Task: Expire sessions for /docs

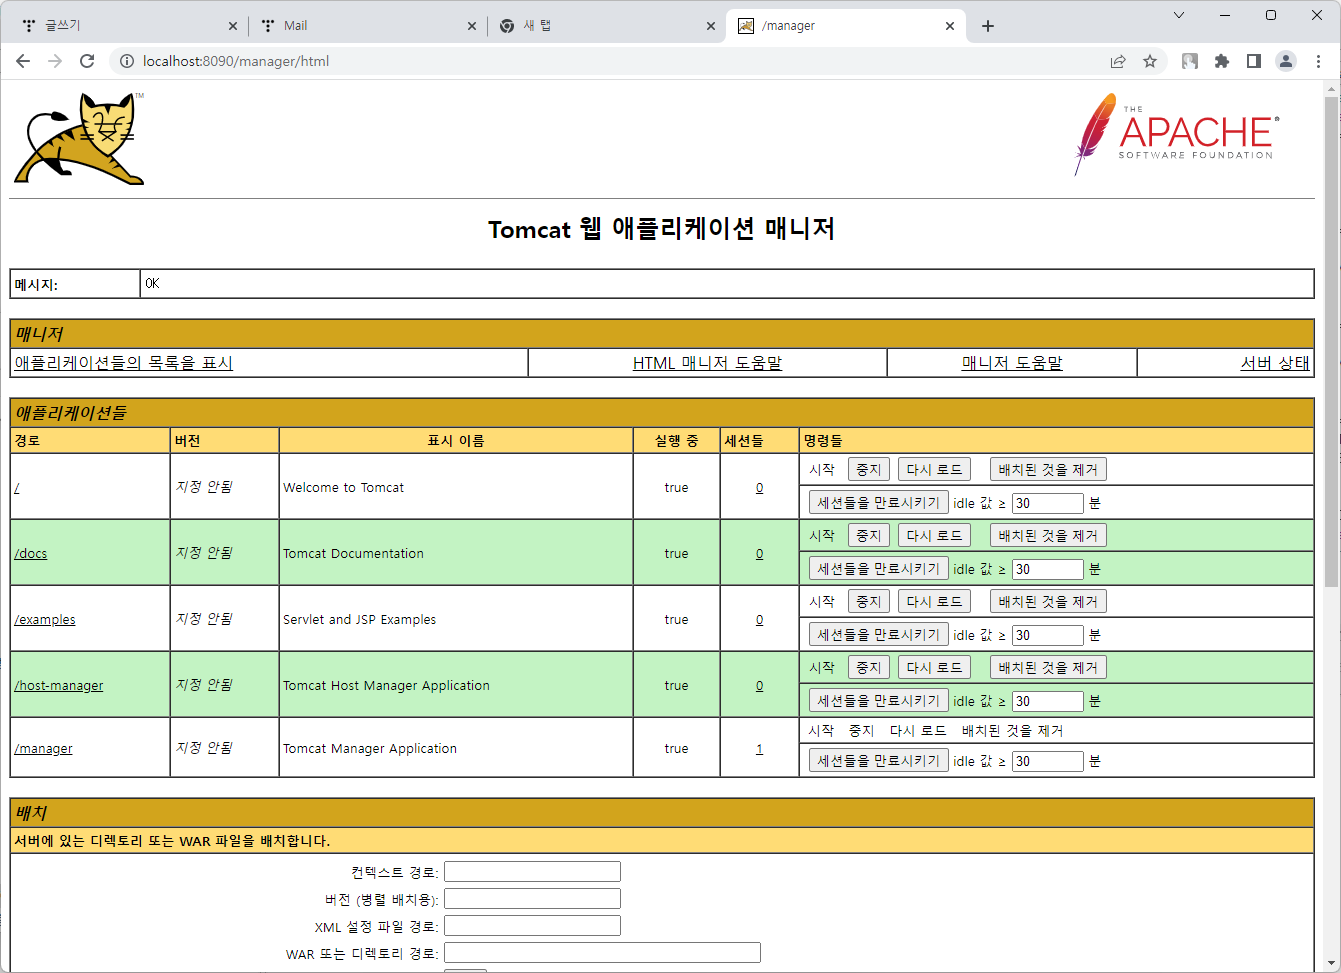Action: coord(878,568)
